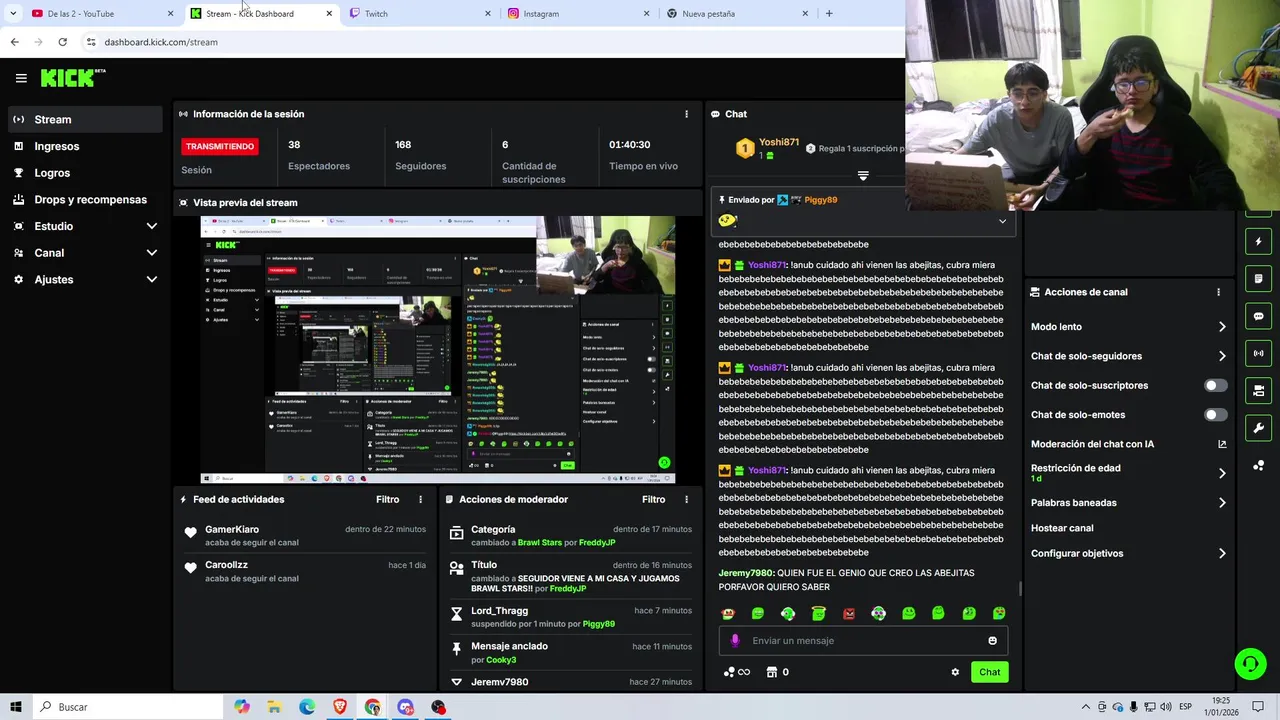Open Palabras baneadas chevron
The width and height of the screenshot is (1280, 720).
[1222, 503]
